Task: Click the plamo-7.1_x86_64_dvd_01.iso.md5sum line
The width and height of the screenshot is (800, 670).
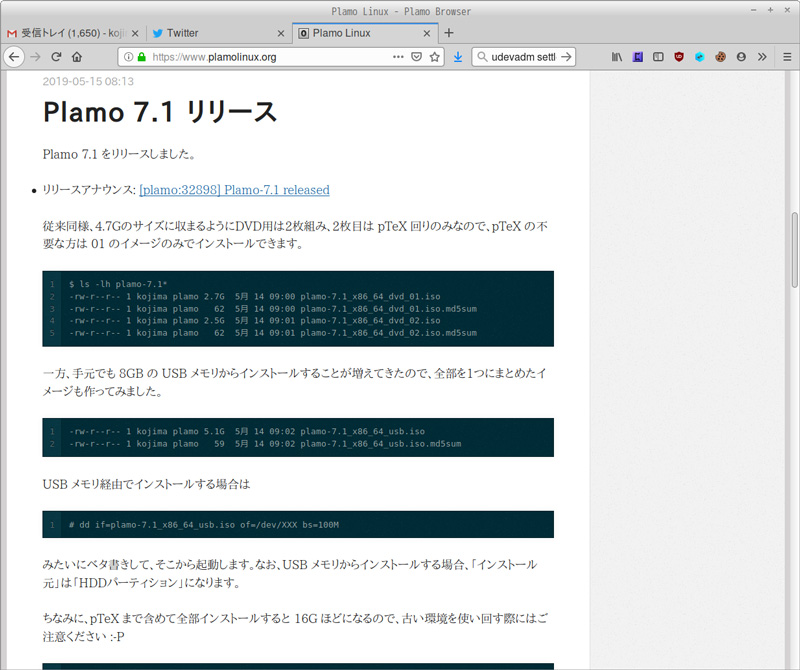Action: [273, 309]
